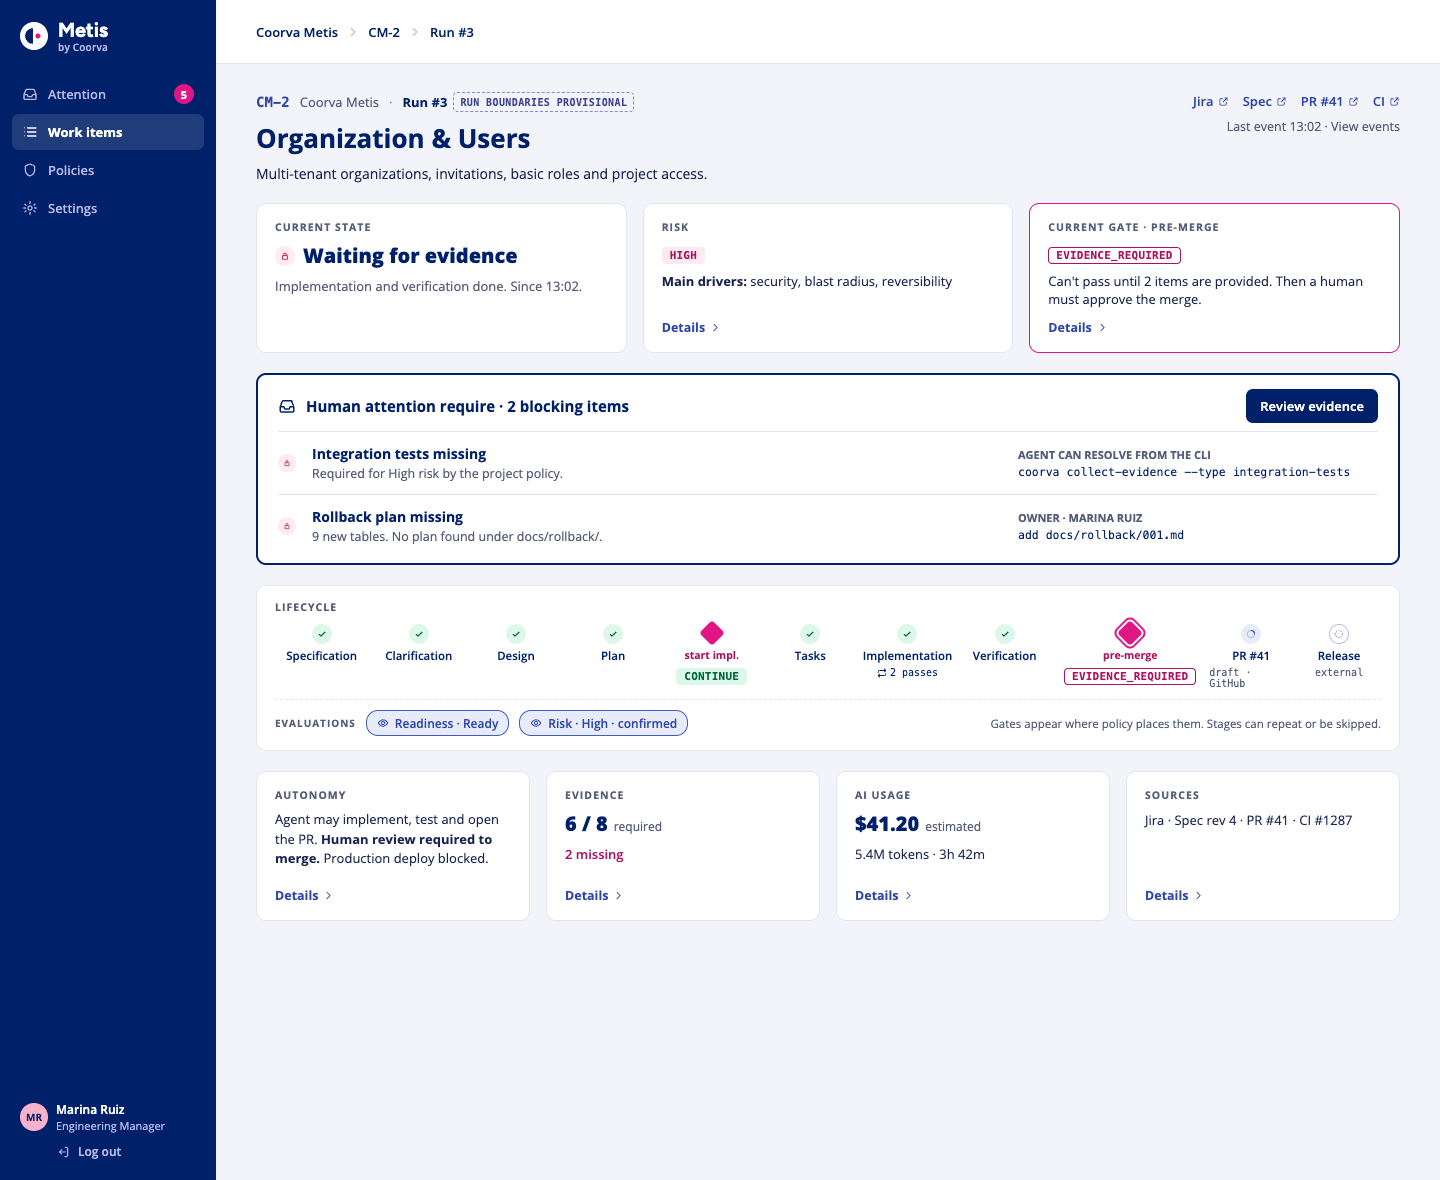Screen dimensions: 1440x1180
Task: Open the Attention inbox in sidebar
Action: 108,94
